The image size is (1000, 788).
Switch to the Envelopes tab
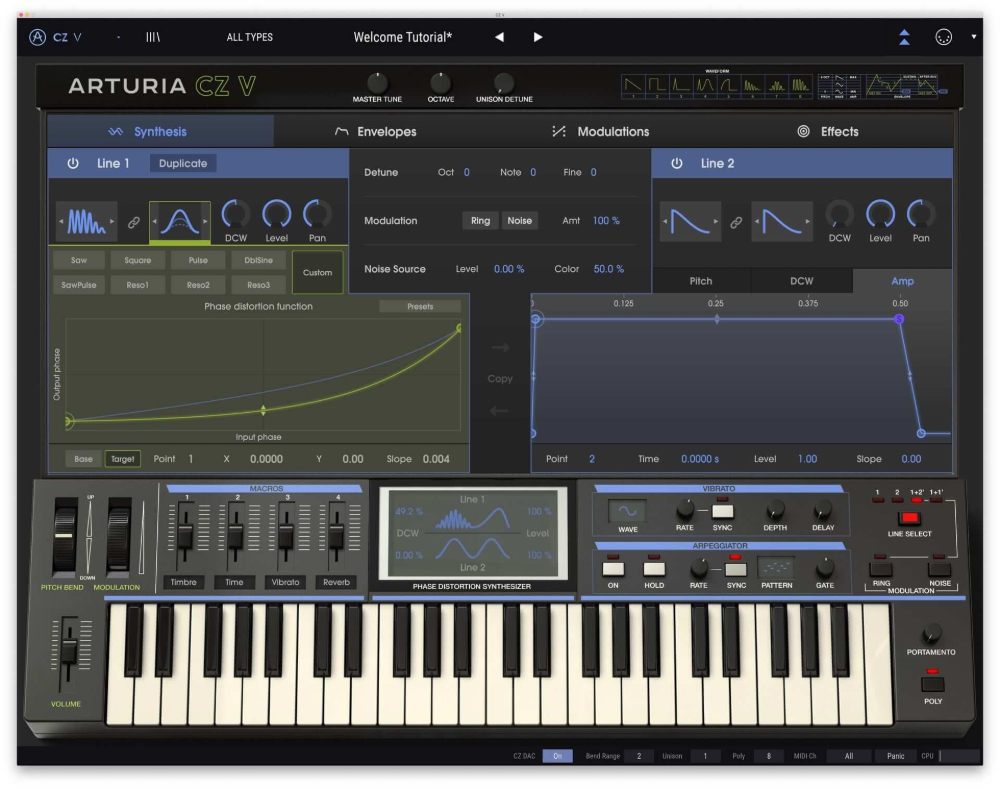(x=388, y=131)
